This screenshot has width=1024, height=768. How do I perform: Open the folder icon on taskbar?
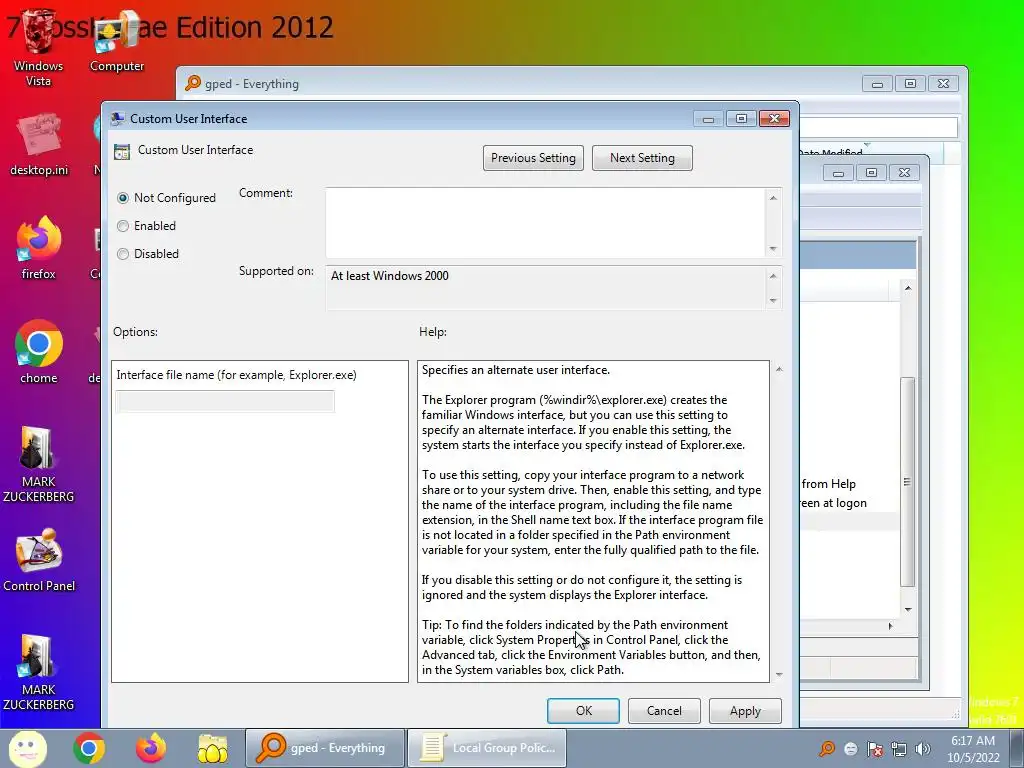[x=213, y=748]
